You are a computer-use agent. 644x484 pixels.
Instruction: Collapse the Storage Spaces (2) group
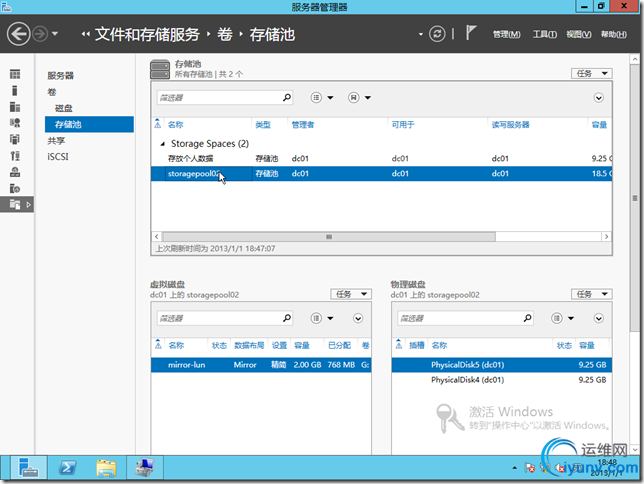[163, 144]
